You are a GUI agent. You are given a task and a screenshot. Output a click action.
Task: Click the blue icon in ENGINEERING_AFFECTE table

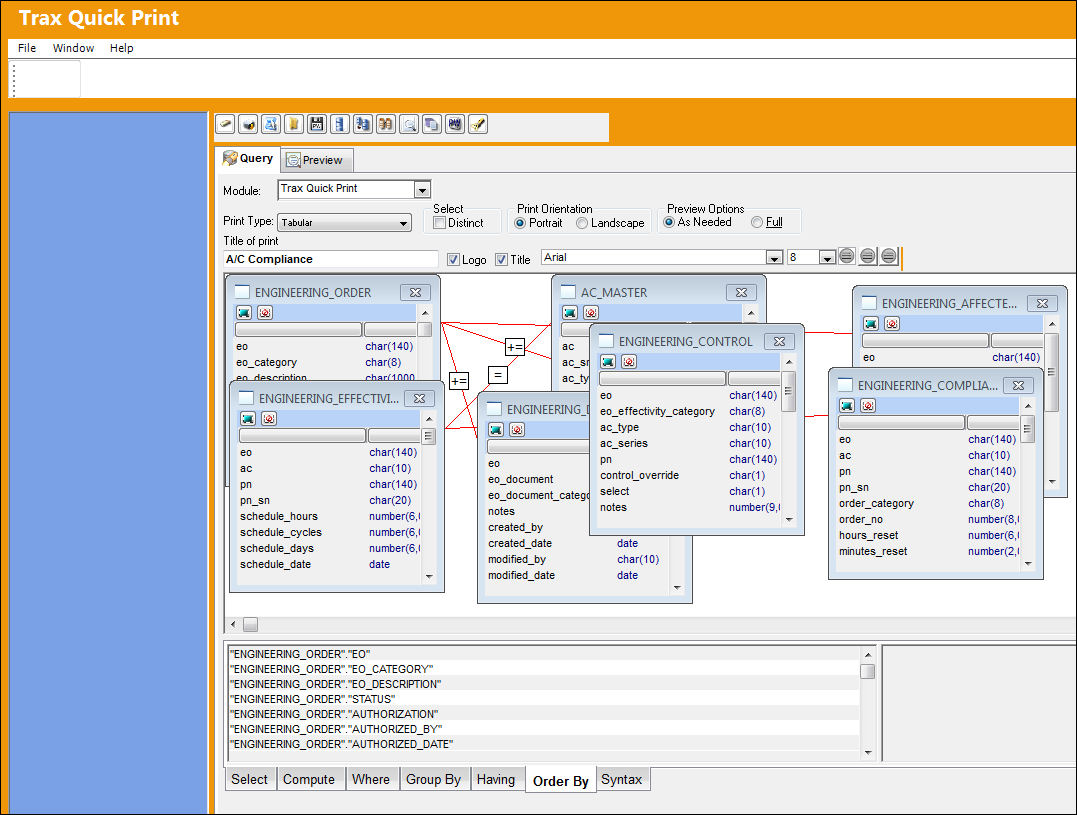coord(871,323)
